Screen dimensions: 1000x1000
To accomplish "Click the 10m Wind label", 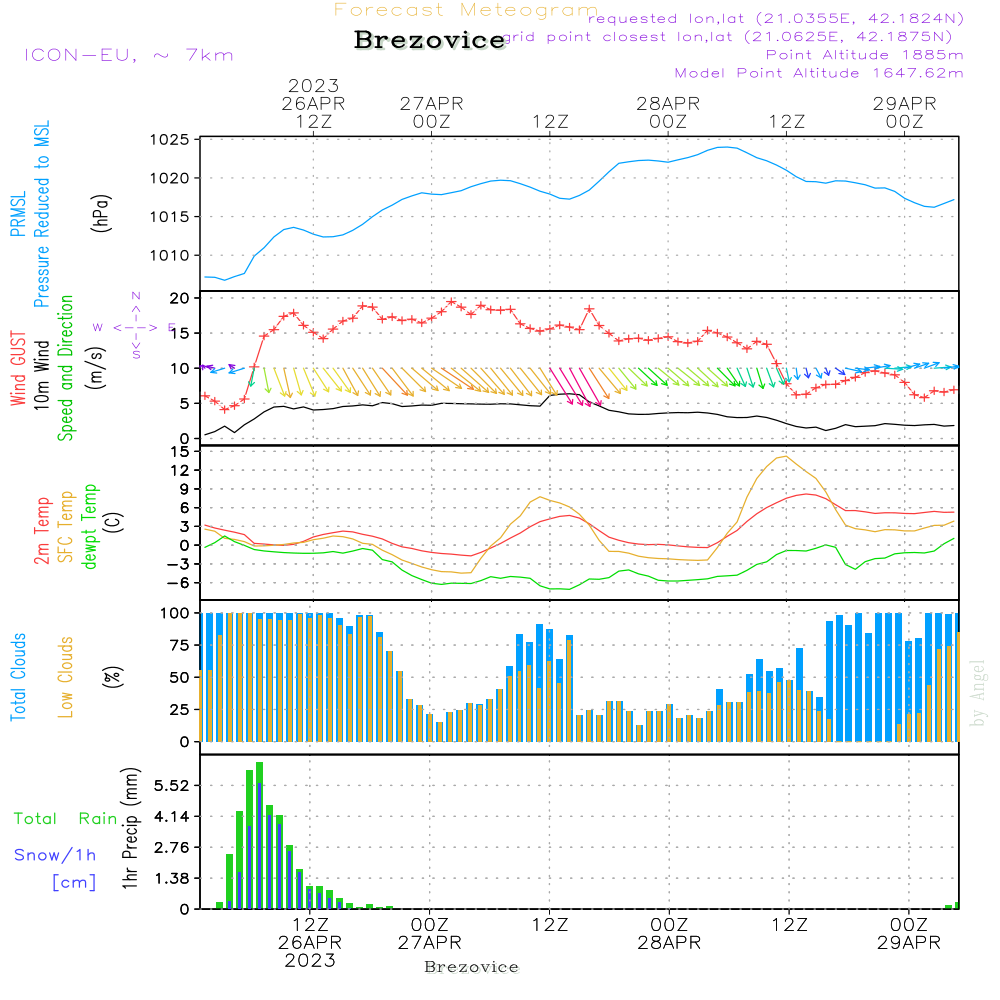I will 41,374.
